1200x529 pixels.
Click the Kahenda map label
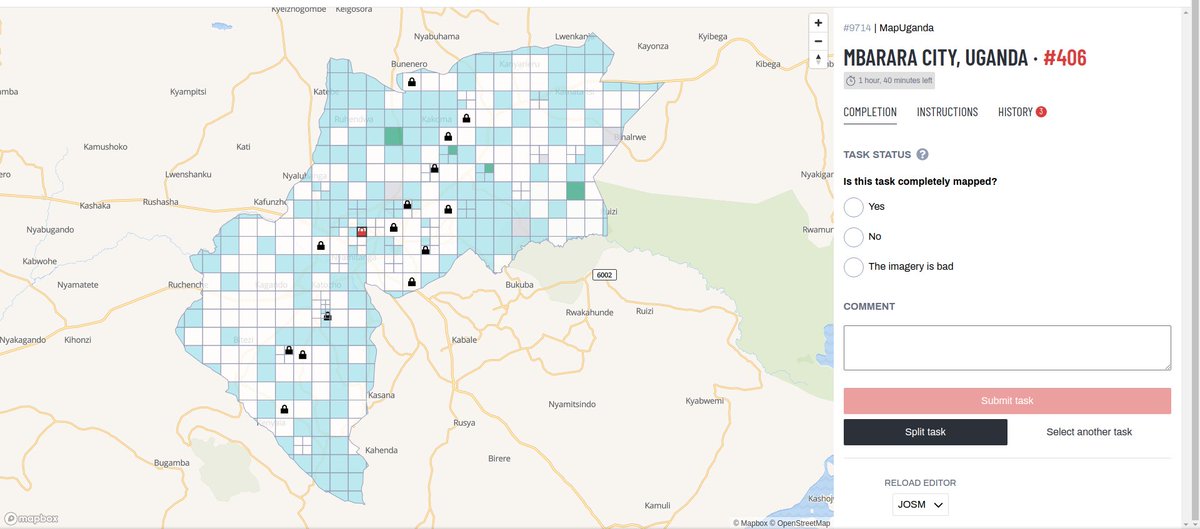pos(382,450)
